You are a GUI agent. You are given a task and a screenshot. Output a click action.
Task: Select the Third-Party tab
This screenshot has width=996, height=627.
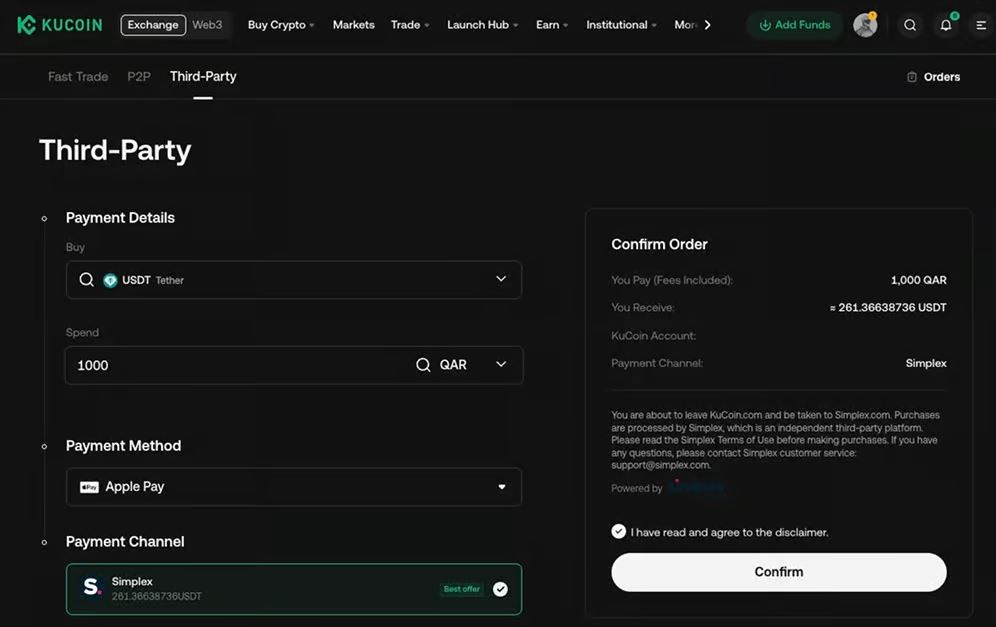tap(203, 77)
